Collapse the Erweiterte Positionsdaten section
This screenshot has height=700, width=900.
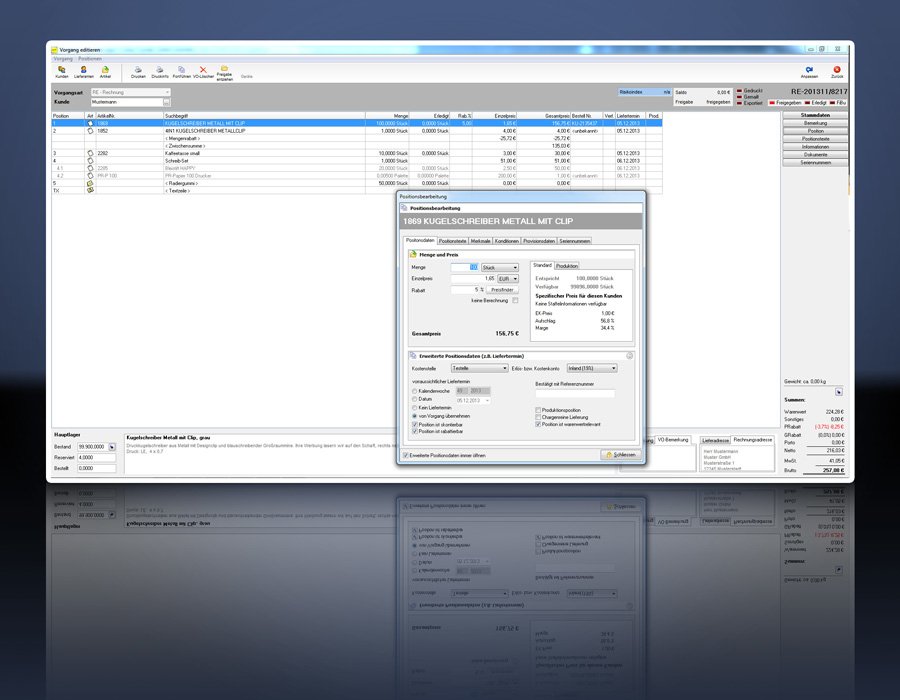(x=630, y=356)
